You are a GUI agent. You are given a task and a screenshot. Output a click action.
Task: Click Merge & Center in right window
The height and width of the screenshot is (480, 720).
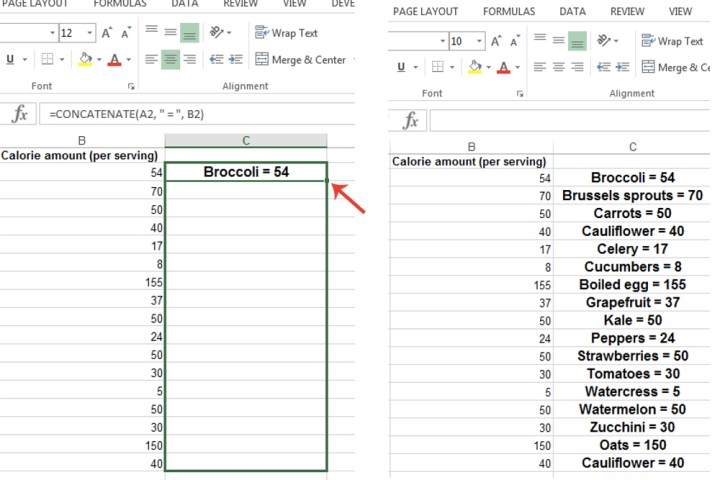coord(675,68)
